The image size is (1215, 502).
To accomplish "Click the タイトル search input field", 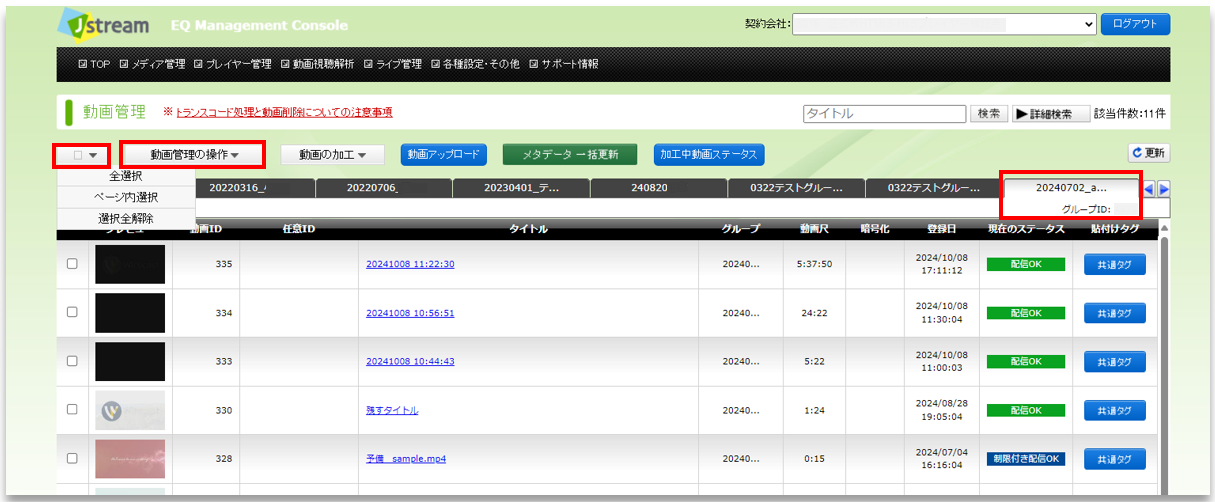I will (x=884, y=114).
